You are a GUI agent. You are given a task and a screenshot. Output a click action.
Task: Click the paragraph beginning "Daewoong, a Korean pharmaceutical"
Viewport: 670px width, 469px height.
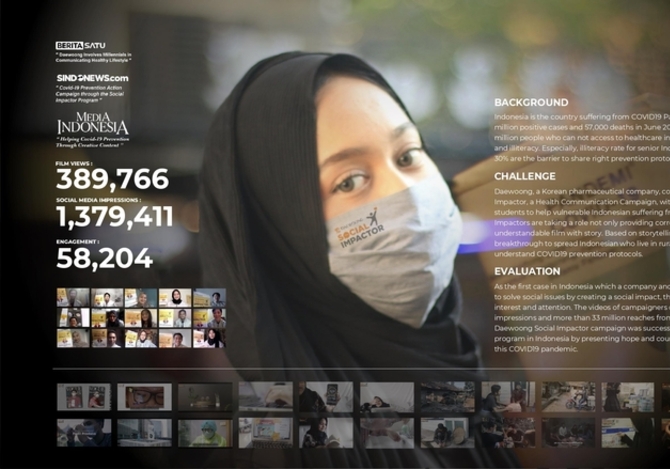coord(582,223)
